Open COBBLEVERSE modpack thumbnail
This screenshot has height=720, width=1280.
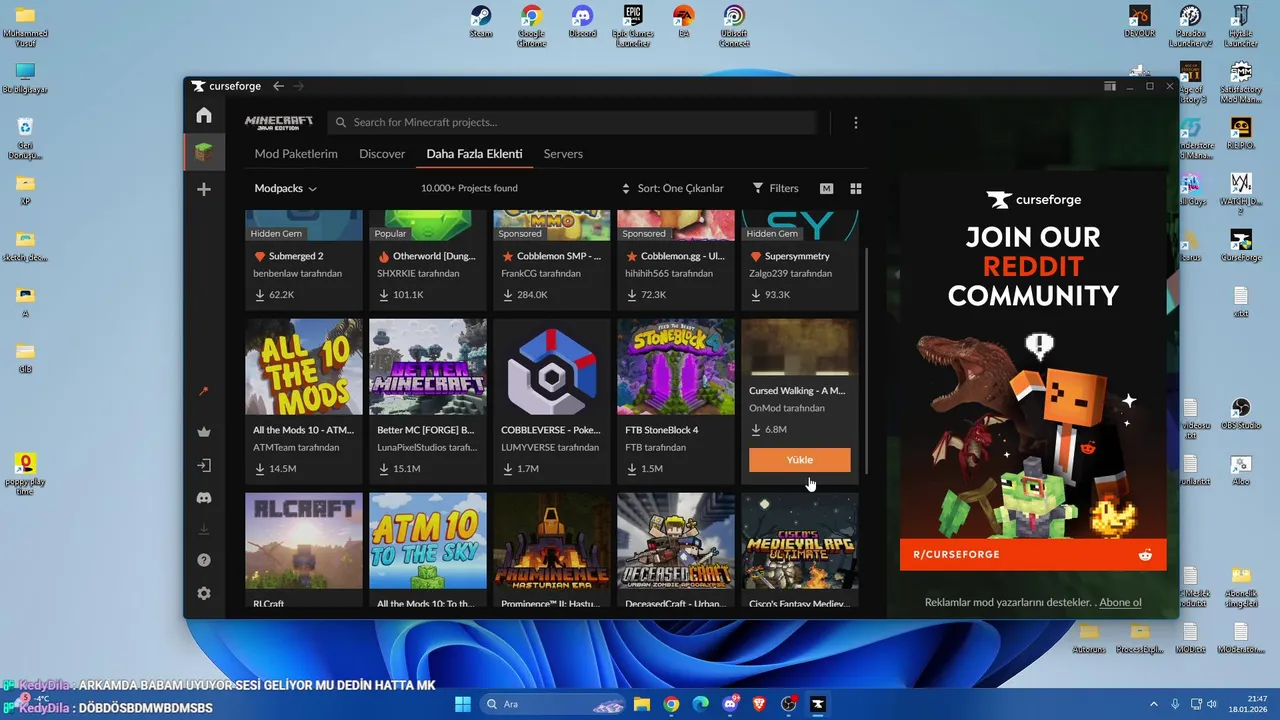[552, 367]
